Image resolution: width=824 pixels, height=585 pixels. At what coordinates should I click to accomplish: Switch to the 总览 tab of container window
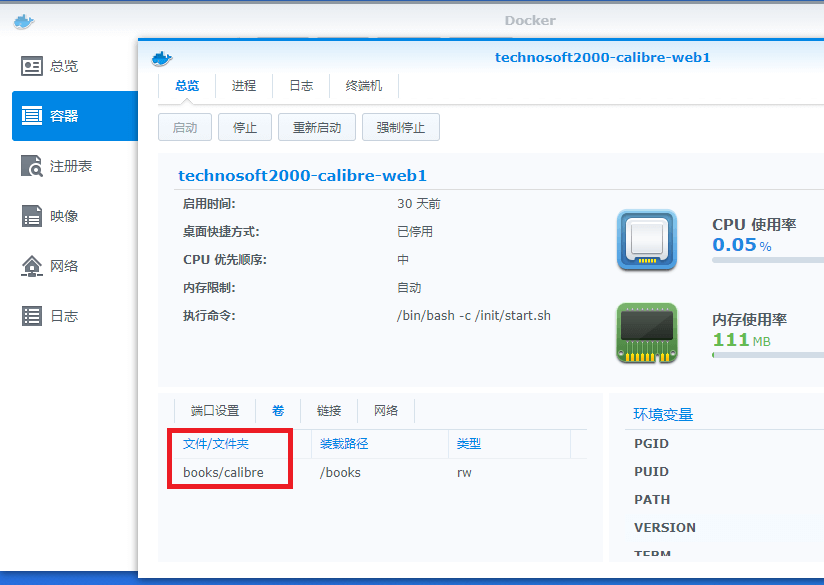pos(187,86)
